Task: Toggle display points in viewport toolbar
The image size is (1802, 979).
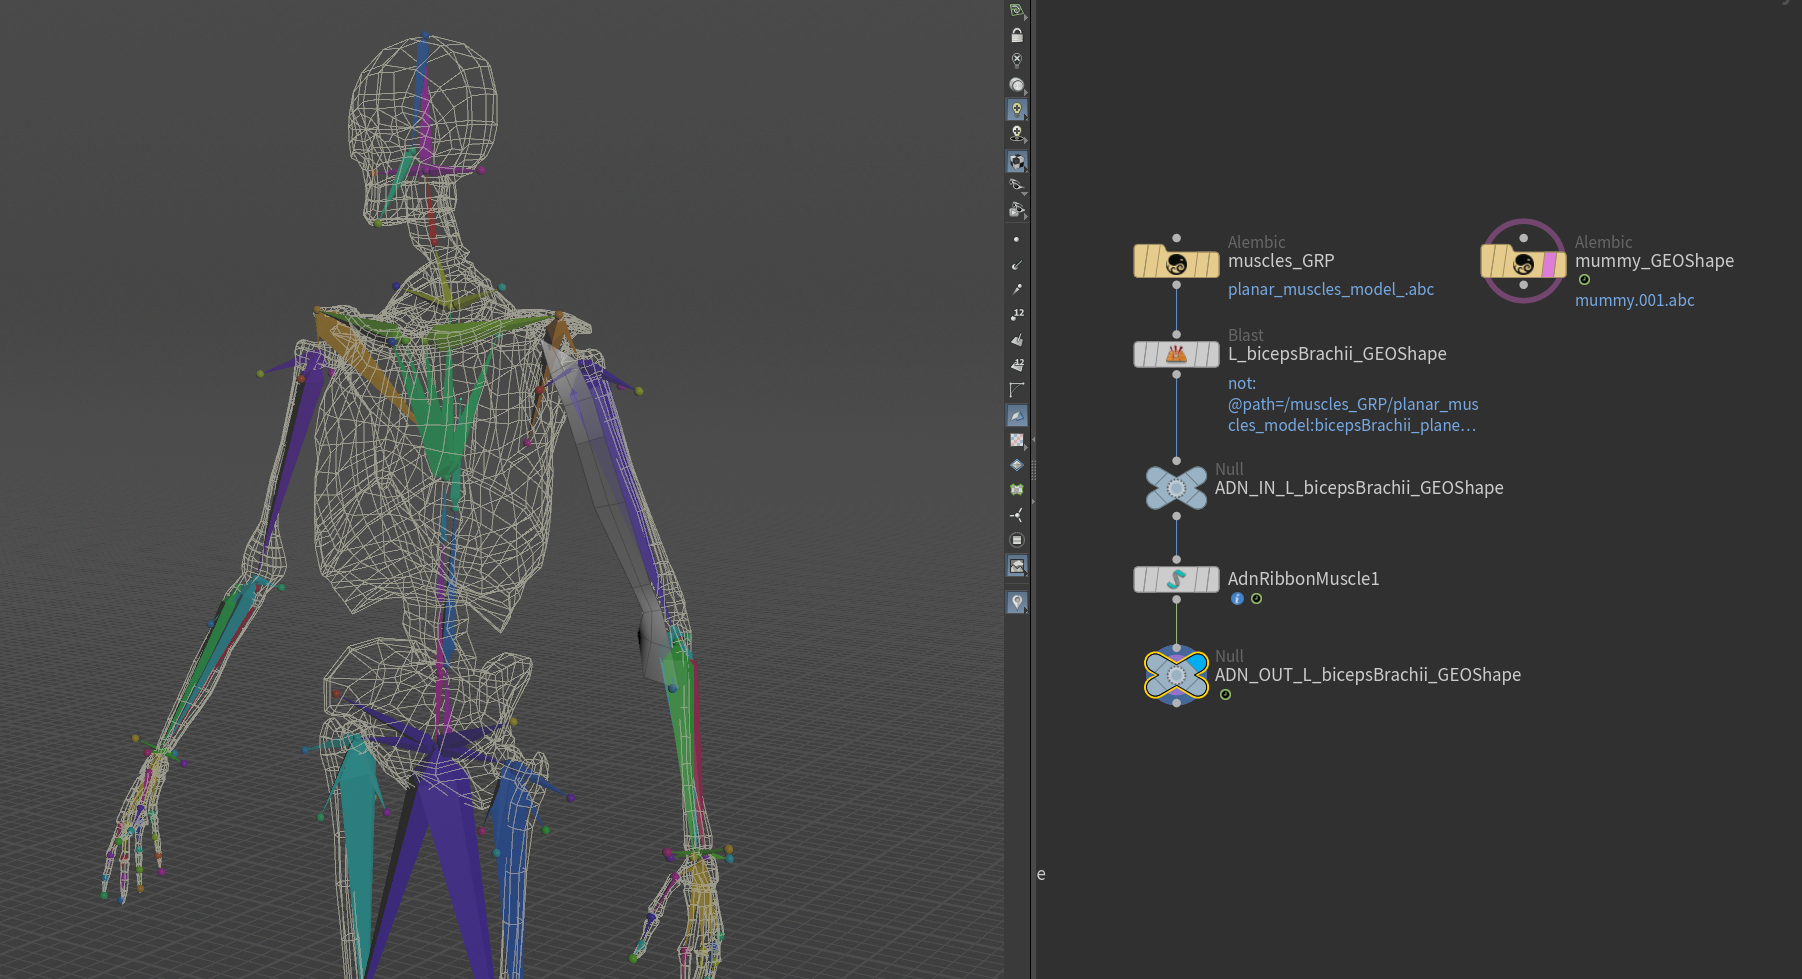Action: (x=1017, y=240)
